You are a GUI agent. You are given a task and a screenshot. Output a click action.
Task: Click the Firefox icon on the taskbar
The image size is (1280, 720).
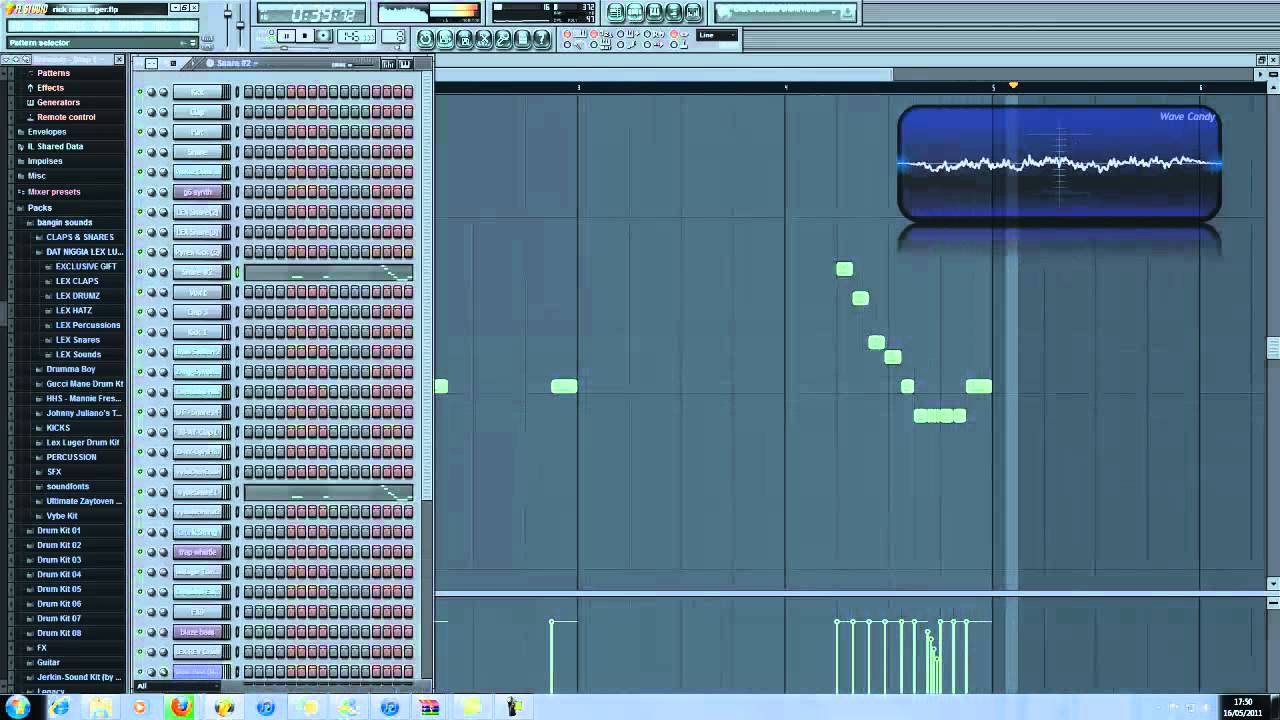click(x=181, y=707)
